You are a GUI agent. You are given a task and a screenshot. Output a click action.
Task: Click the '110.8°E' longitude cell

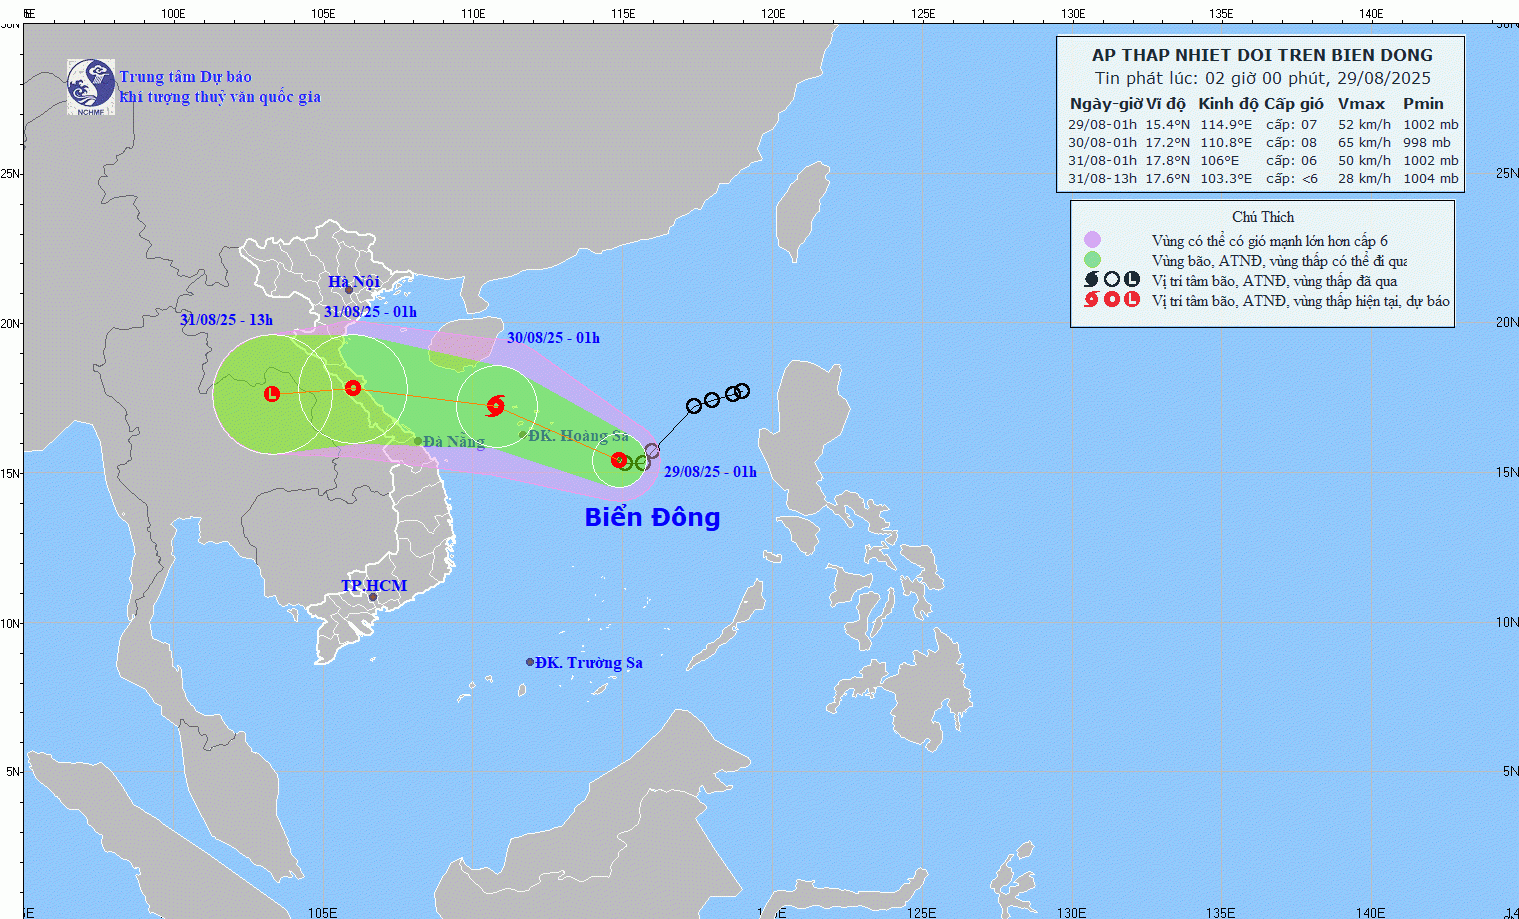tap(1226, 143)
